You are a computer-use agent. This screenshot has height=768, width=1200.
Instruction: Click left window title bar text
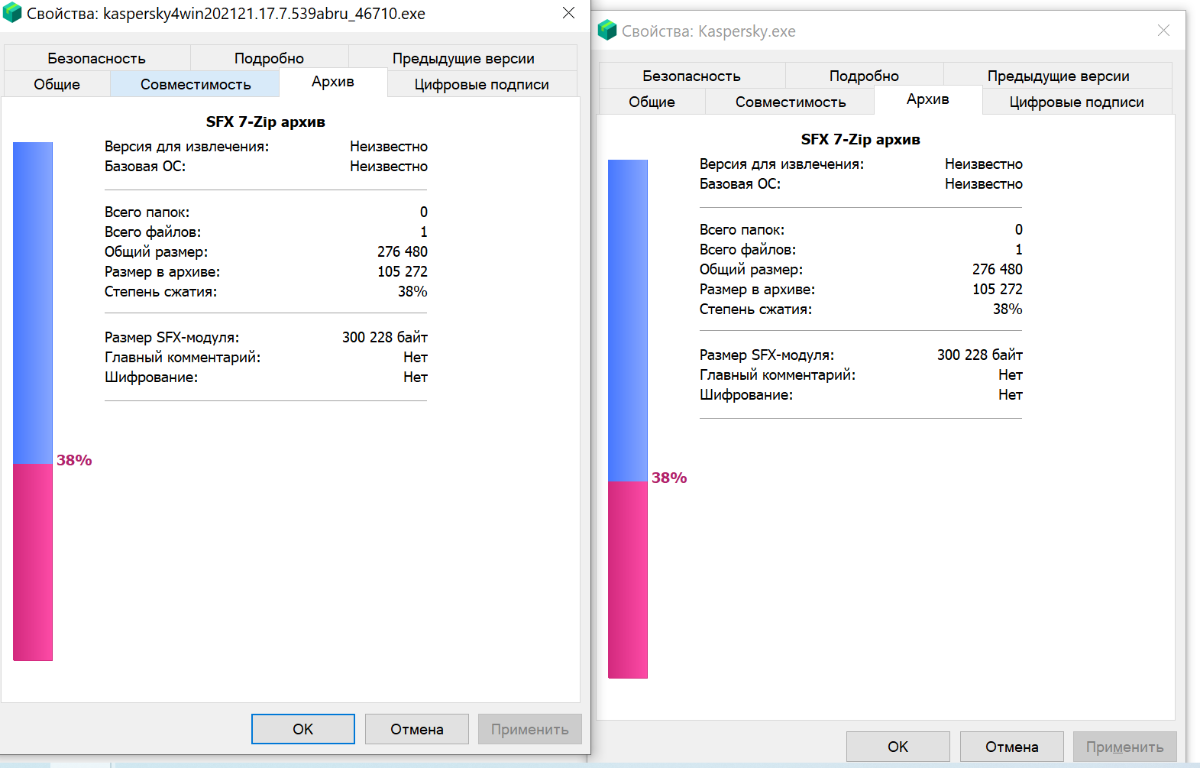(226, 15)
